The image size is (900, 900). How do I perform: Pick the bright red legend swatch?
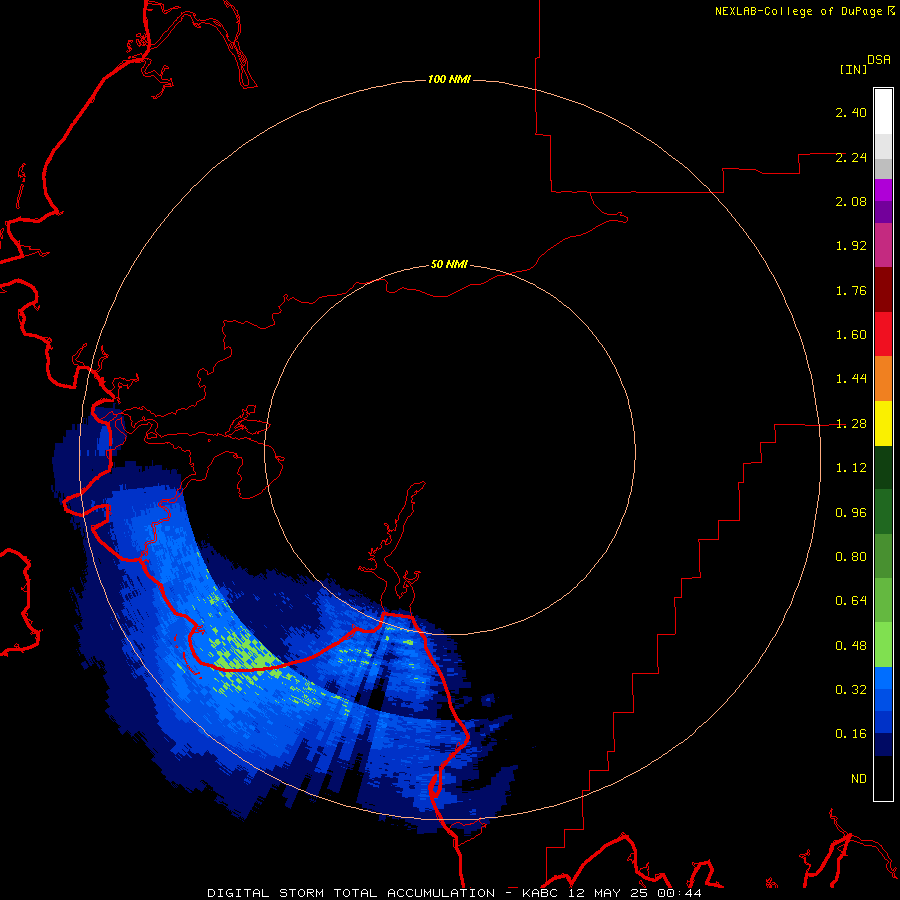click(883, 334)
